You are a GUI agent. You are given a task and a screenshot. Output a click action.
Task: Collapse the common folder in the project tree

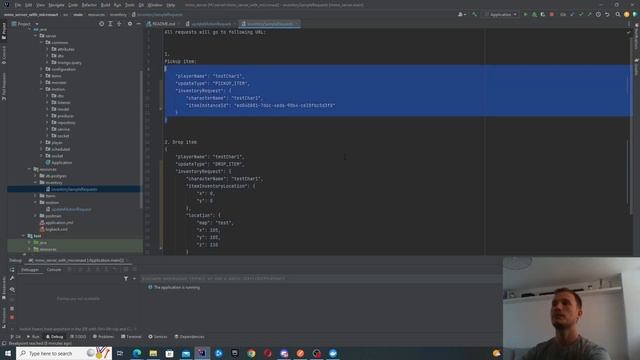42,42
